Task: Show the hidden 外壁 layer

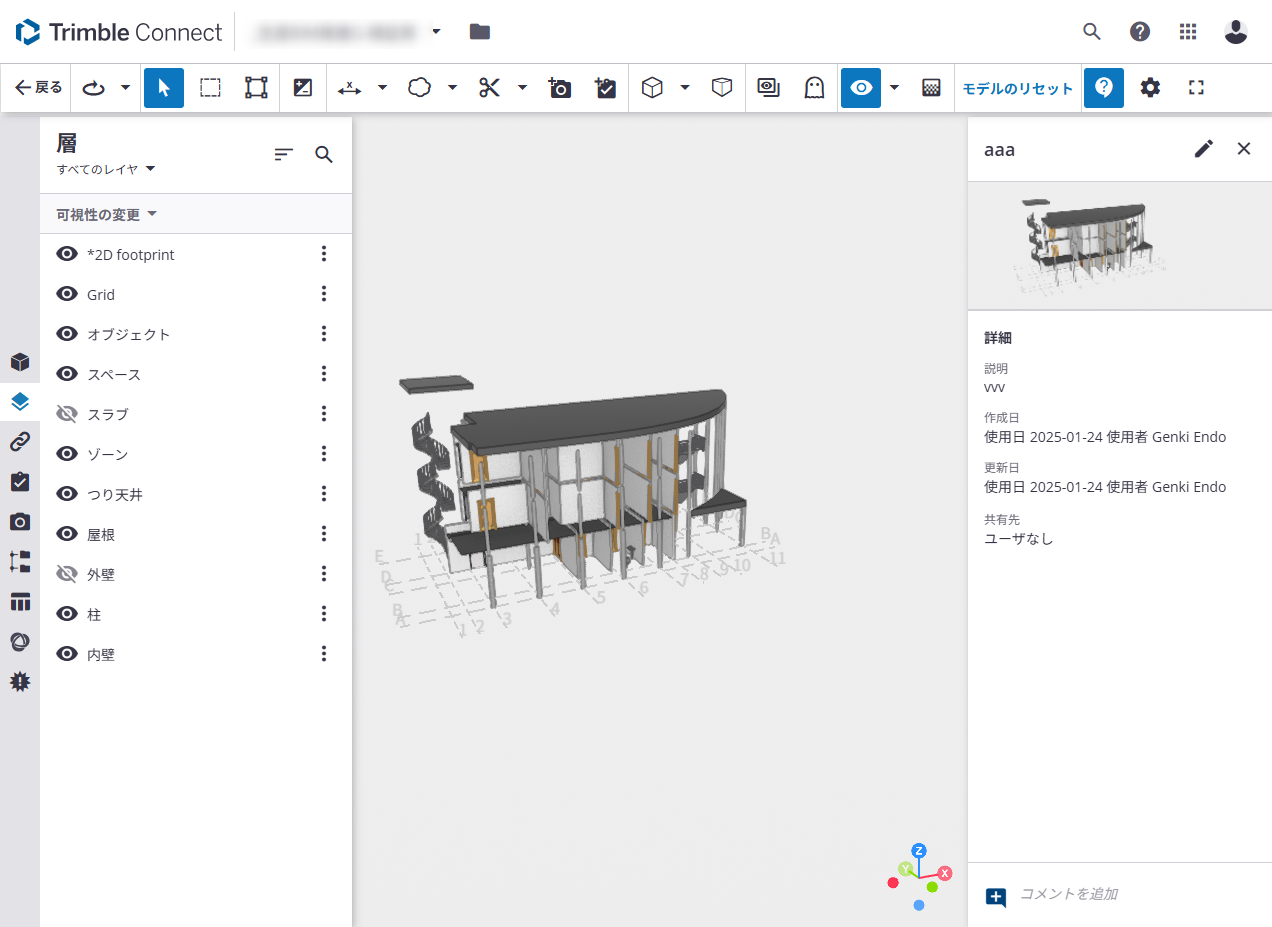Action: 67,574
